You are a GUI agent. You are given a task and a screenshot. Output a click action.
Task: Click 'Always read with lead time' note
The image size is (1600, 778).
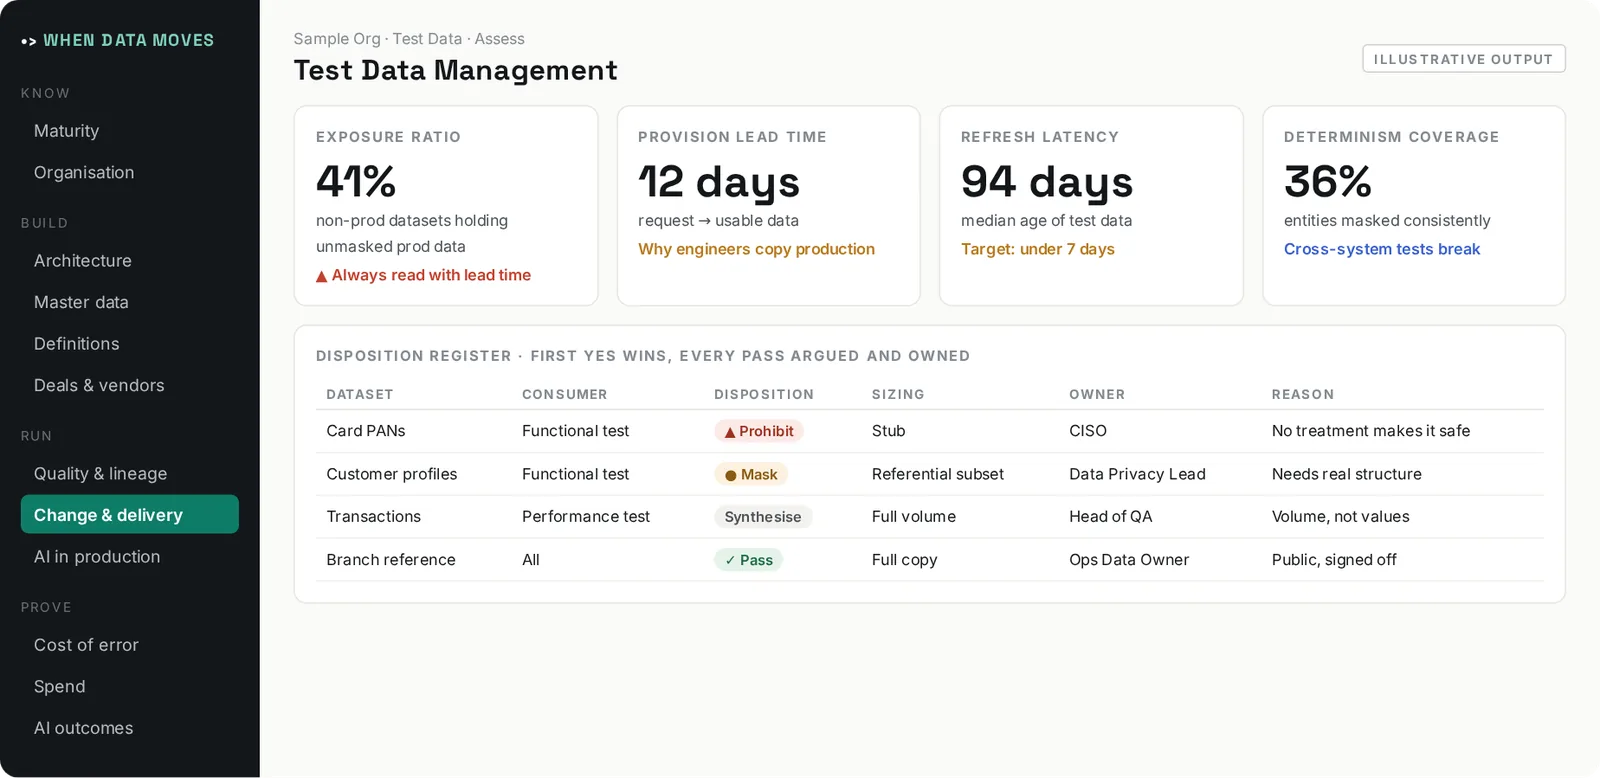pos(431,275)
